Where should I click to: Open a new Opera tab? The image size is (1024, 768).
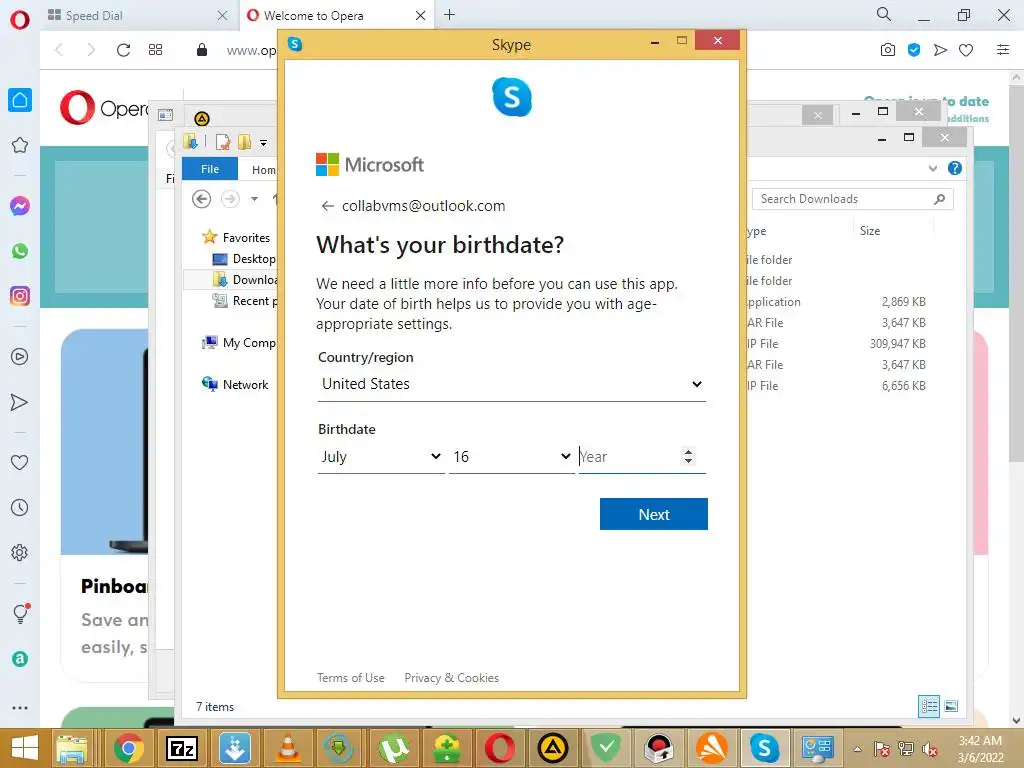coord(449,15)
